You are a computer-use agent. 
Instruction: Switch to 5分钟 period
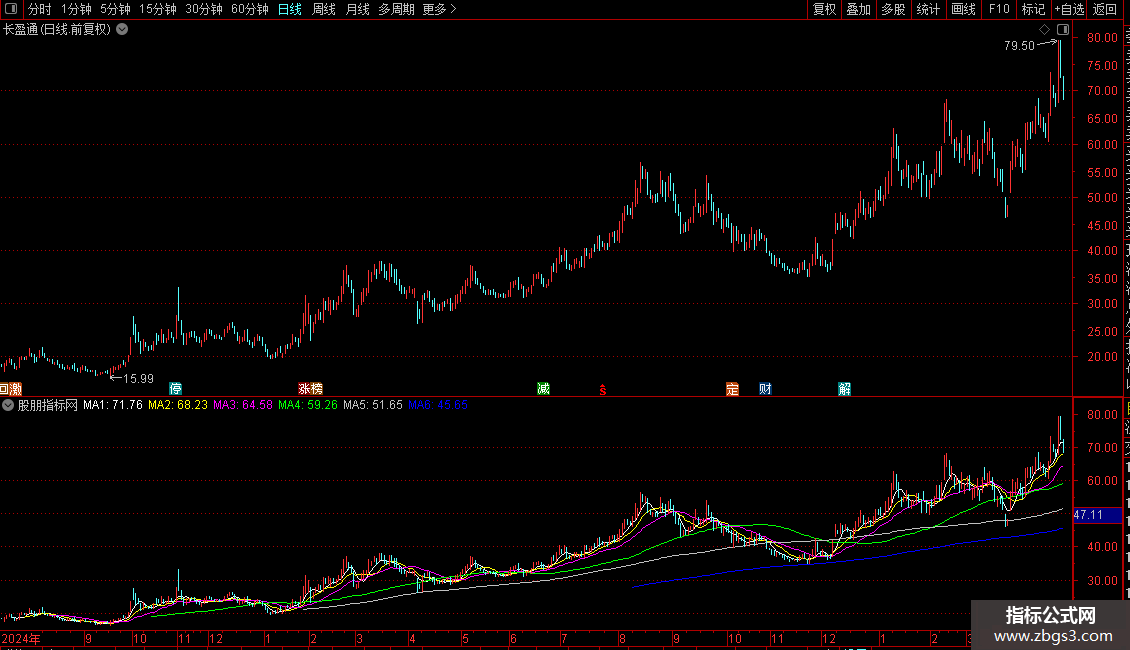[x=115, y=9]
